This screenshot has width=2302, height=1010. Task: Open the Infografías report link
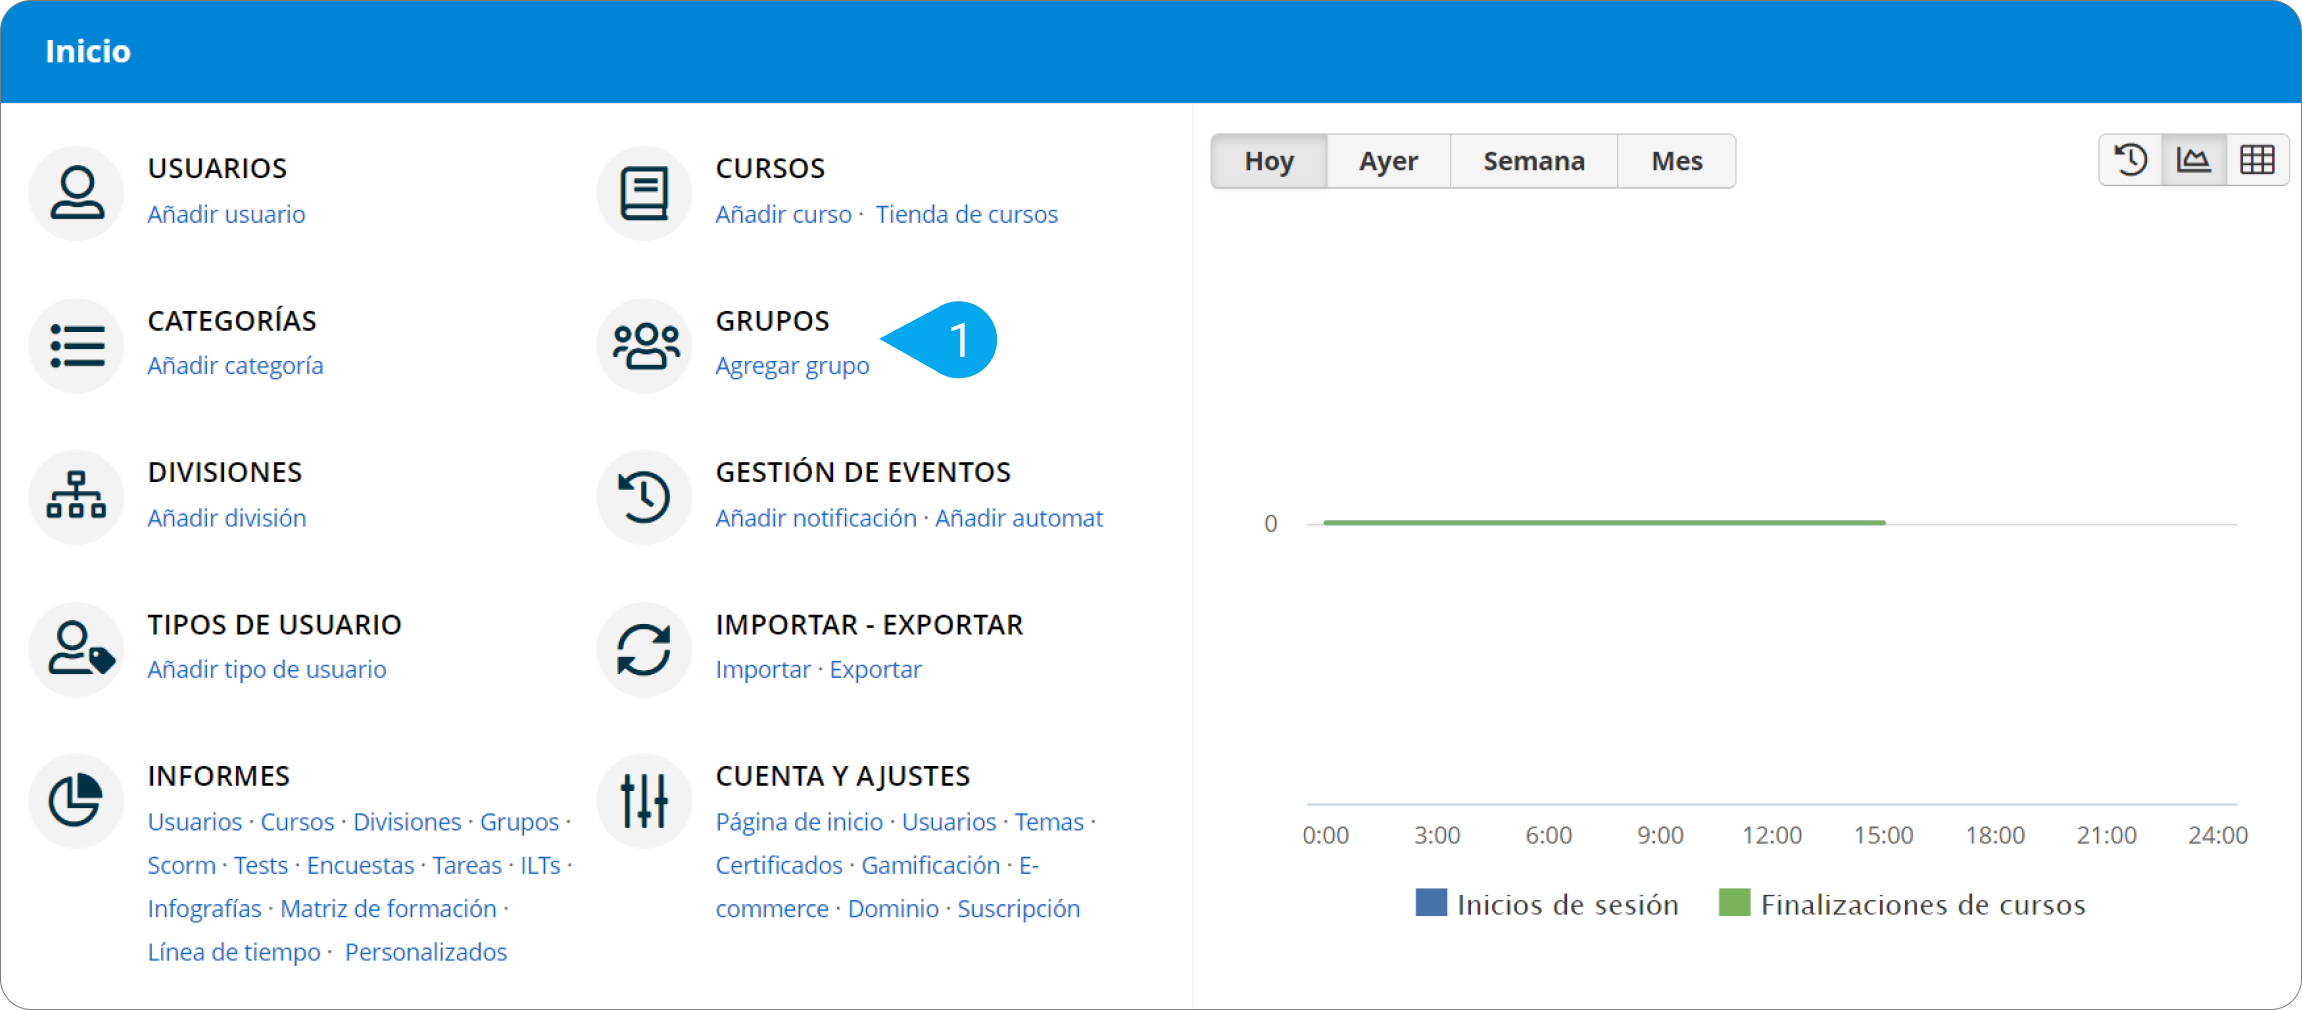click(x=205, y=909)
